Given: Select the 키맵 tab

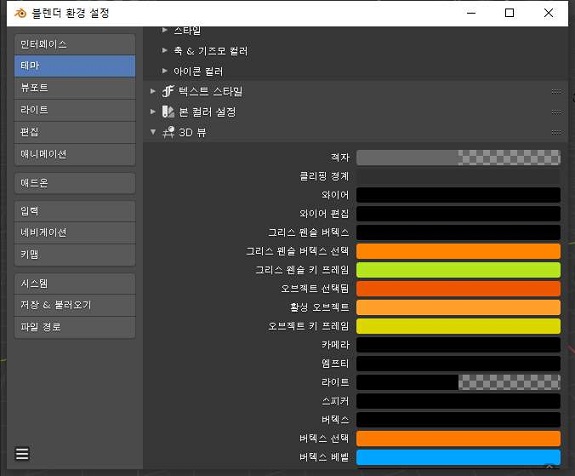Looking at the screenshot, I should 75,255.
